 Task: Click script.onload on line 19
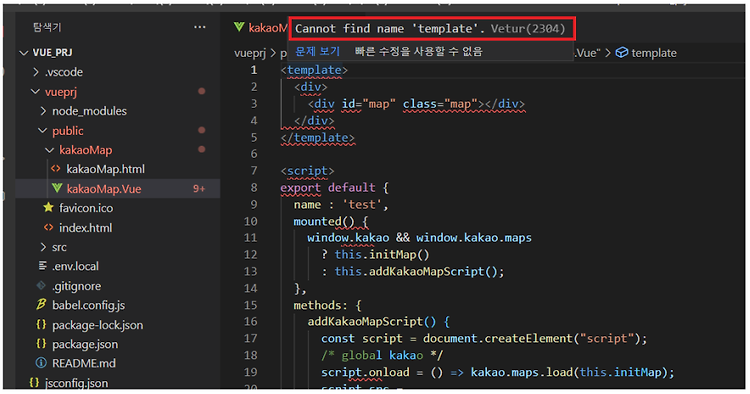pyautogui.click(x=365, y=372)
